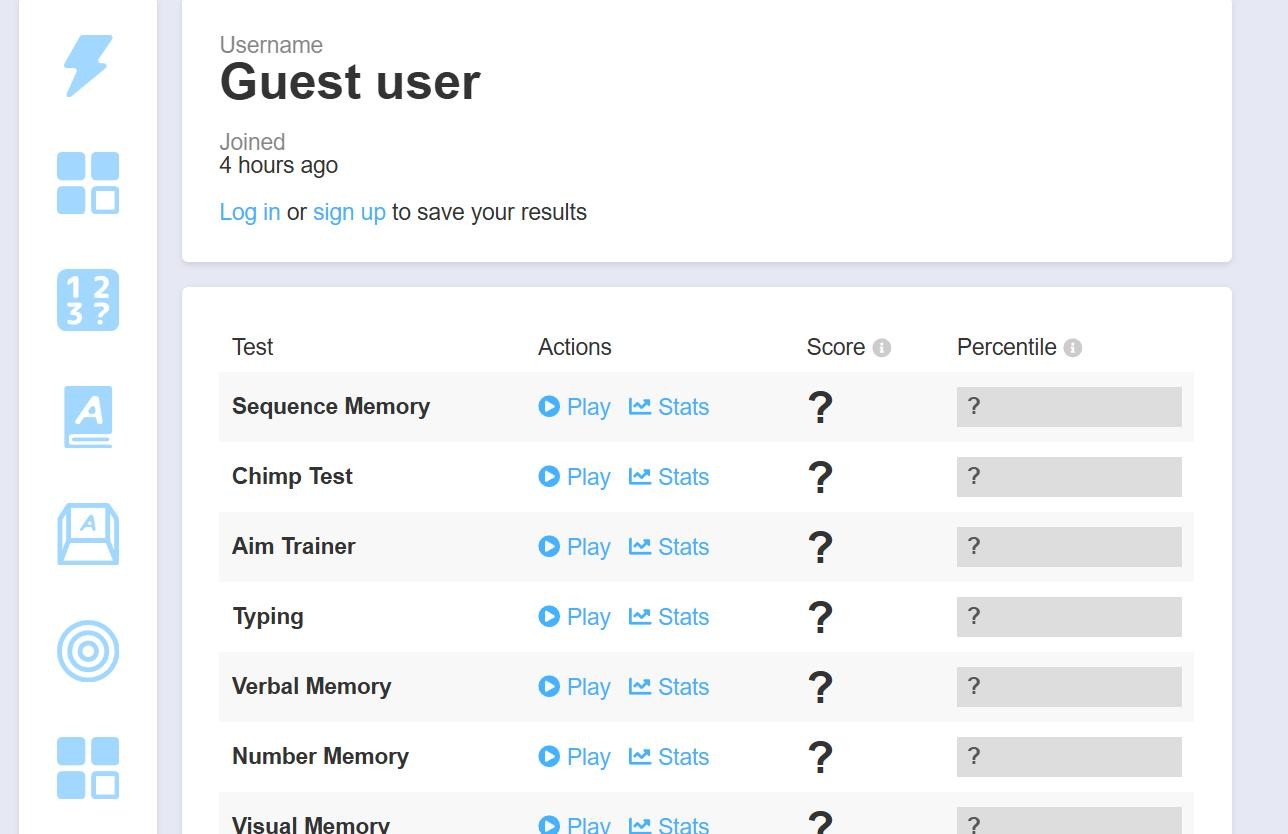Open the lightning bolt Reaction Time icon
Viewport: 1288px width, 834px height.
(x=88, y=66)
